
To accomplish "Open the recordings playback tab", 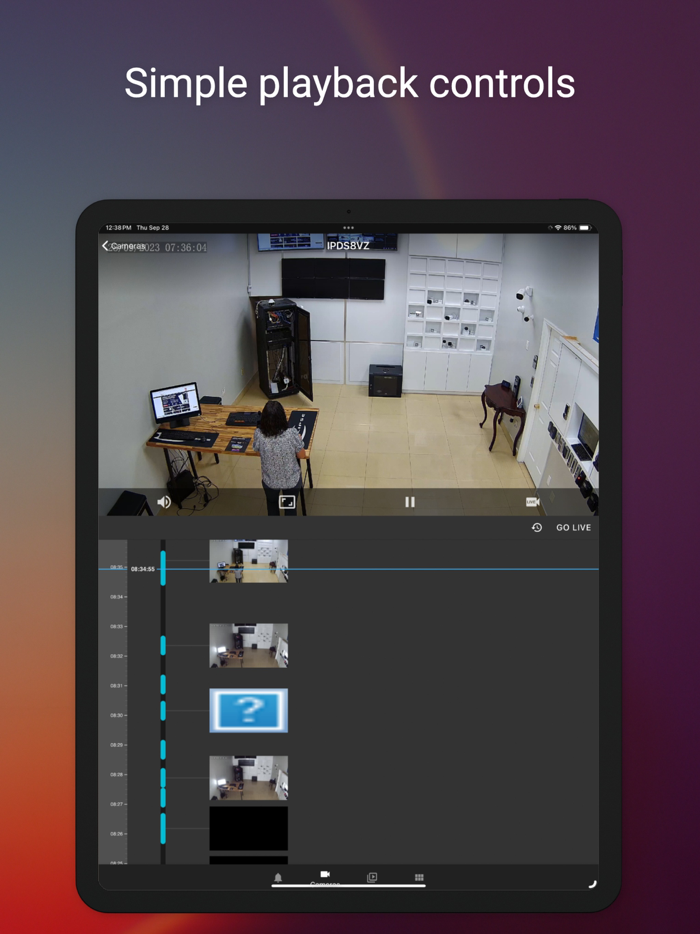I will [372, 877].
